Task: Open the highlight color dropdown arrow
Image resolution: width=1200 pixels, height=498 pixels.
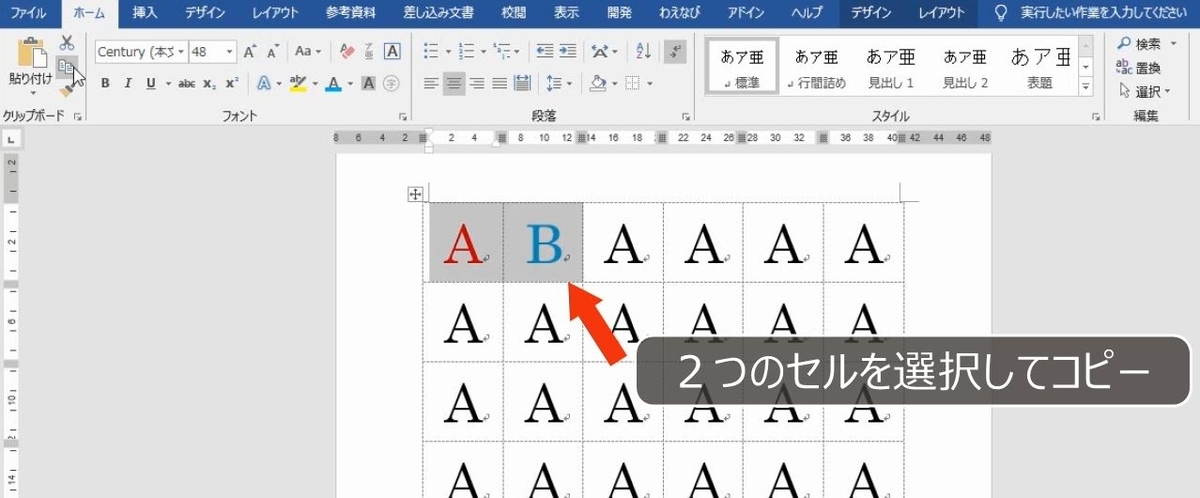Action: pos(314,84)
